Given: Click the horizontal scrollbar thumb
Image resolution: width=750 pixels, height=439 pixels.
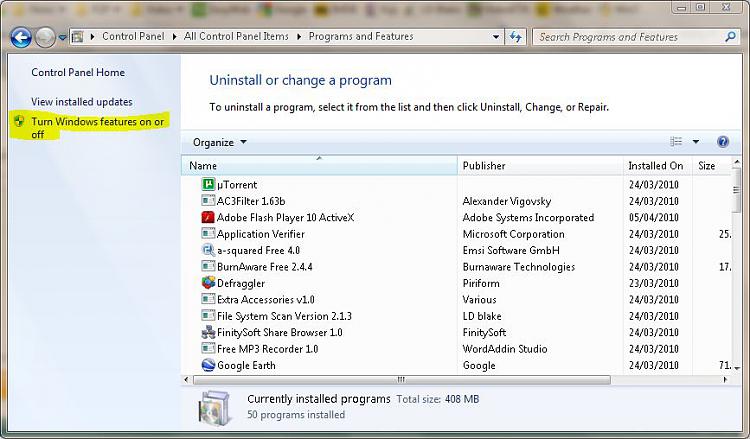Looking at the screenshot, I should tap(401, 380).
